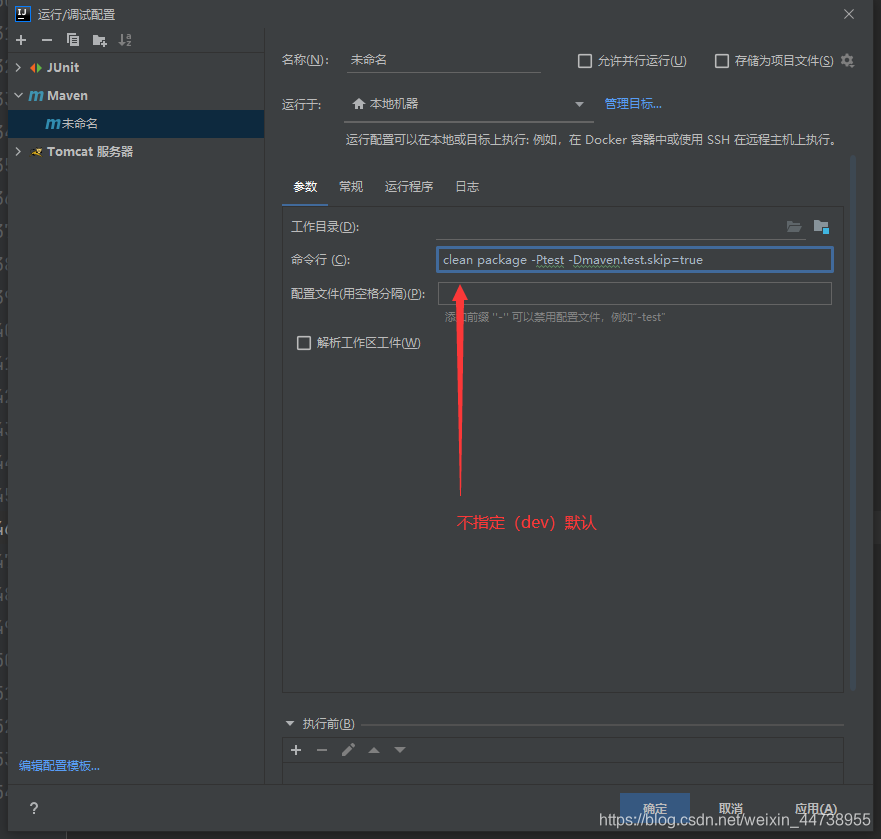Move before-launch task up
The image size is (881, 839).
(374, 750)
